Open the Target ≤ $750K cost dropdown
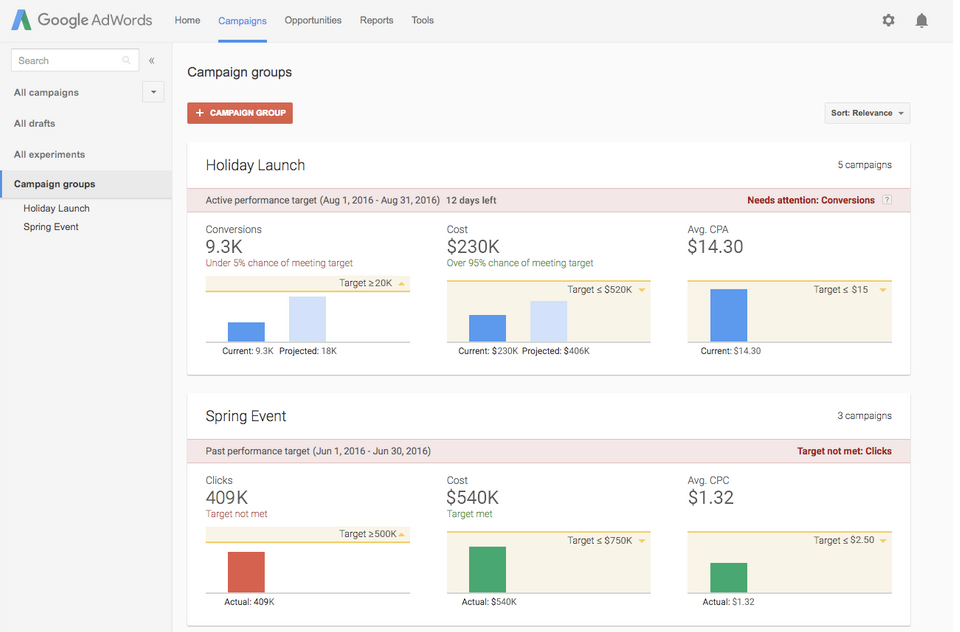Image resolution: width=960 pixels, height=632 pixels. point(642,539)
